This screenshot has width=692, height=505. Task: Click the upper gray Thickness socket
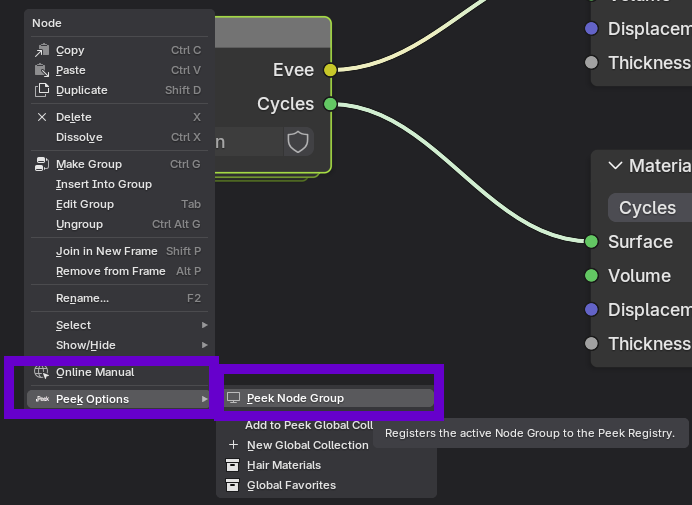coord(591,63)
